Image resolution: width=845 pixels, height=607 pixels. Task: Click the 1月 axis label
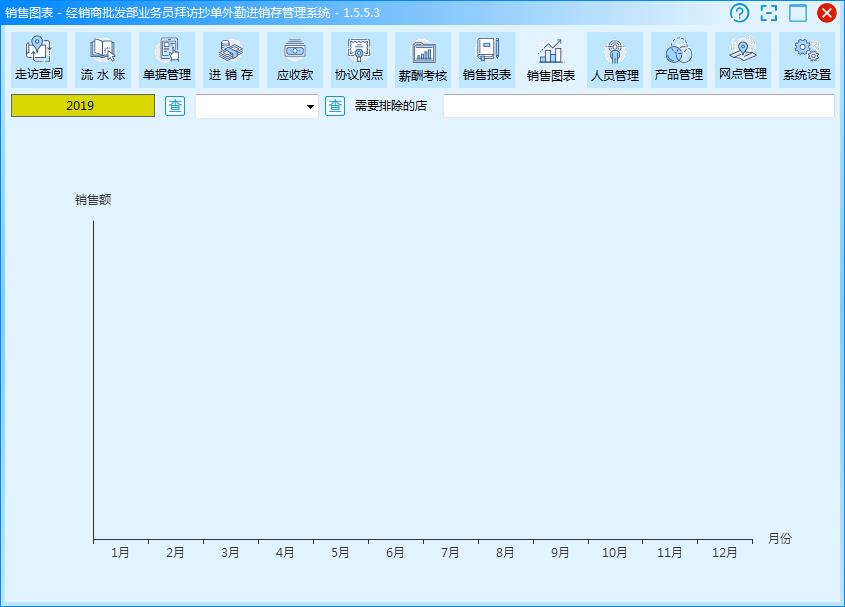tap(120, 553)
